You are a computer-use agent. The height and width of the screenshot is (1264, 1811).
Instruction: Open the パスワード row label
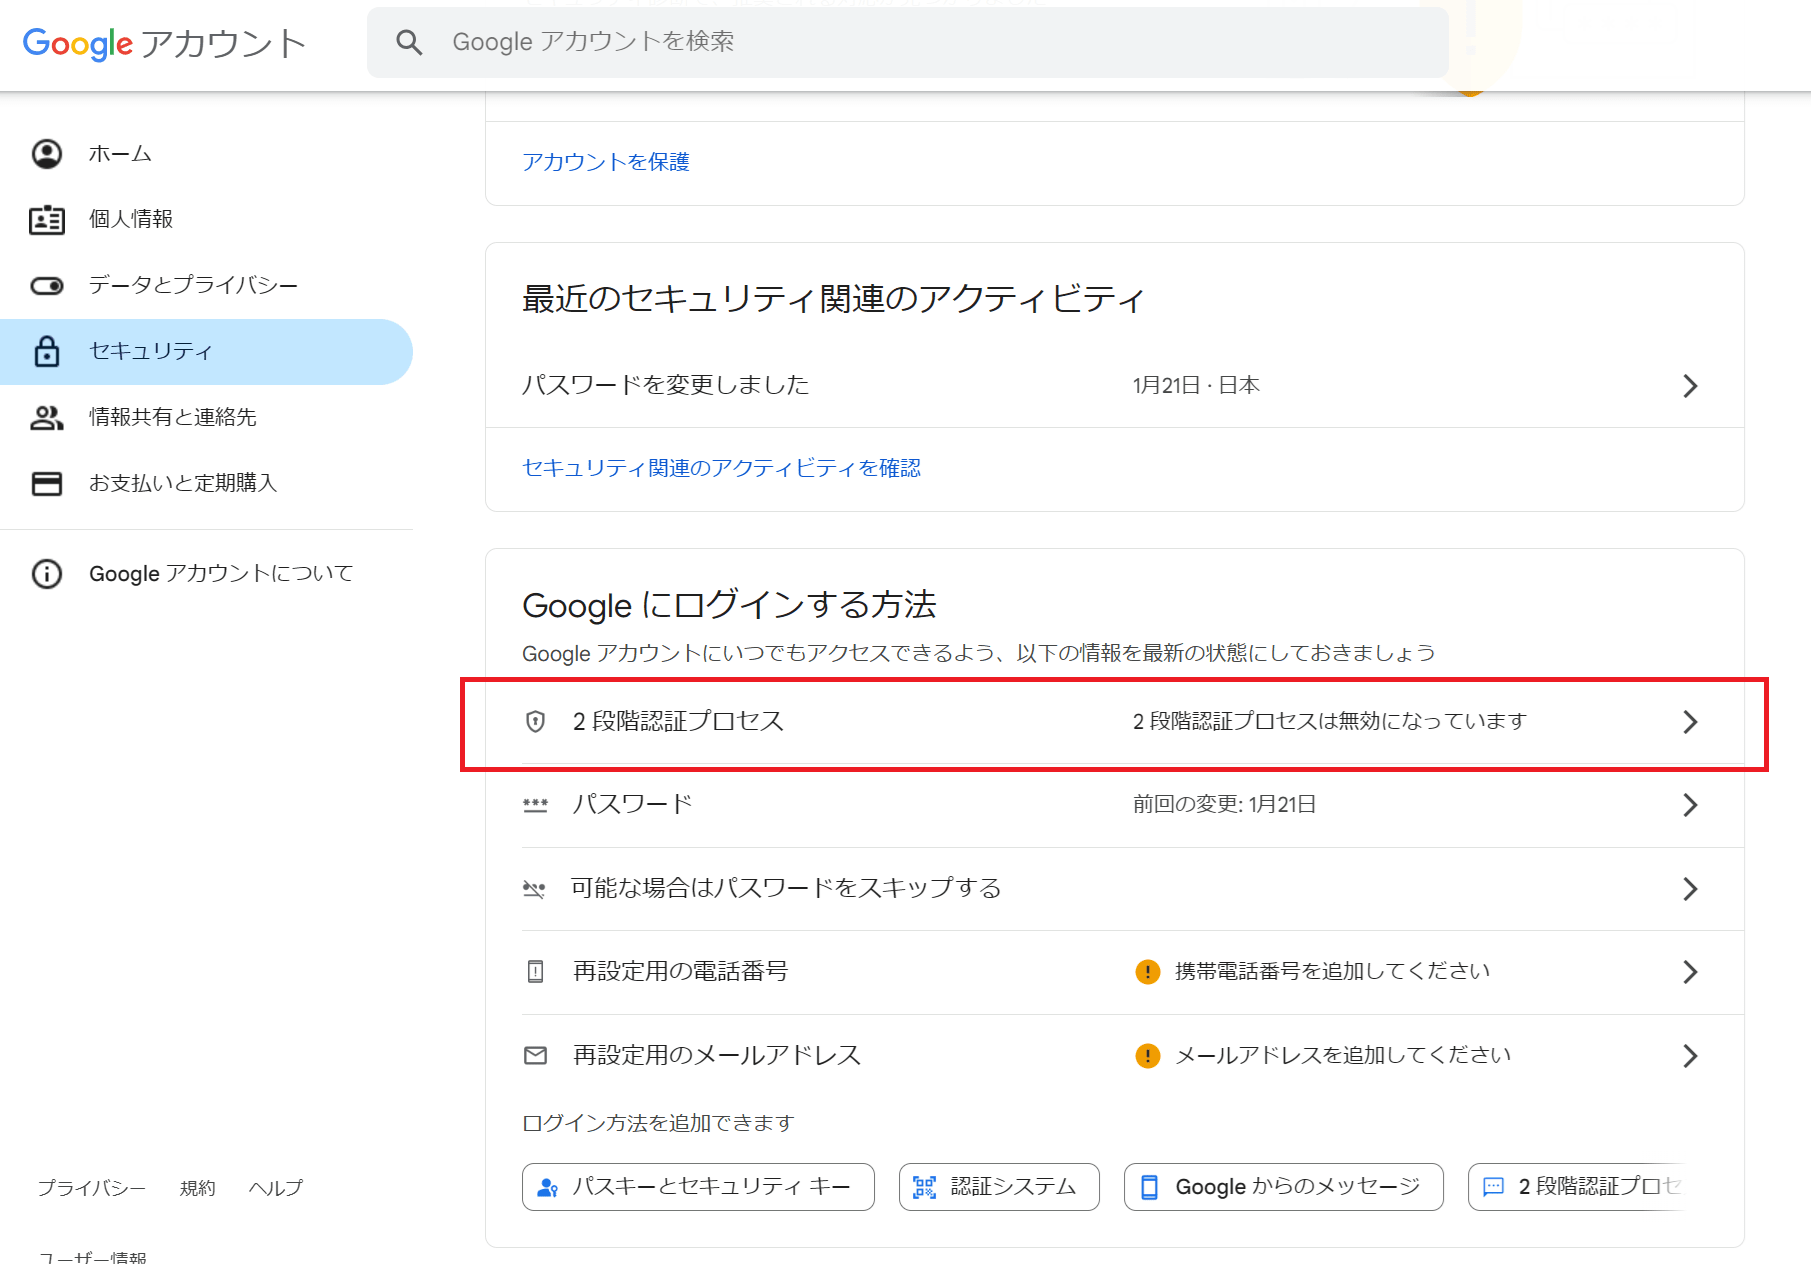pyautogui.click(x=633, y=804)
